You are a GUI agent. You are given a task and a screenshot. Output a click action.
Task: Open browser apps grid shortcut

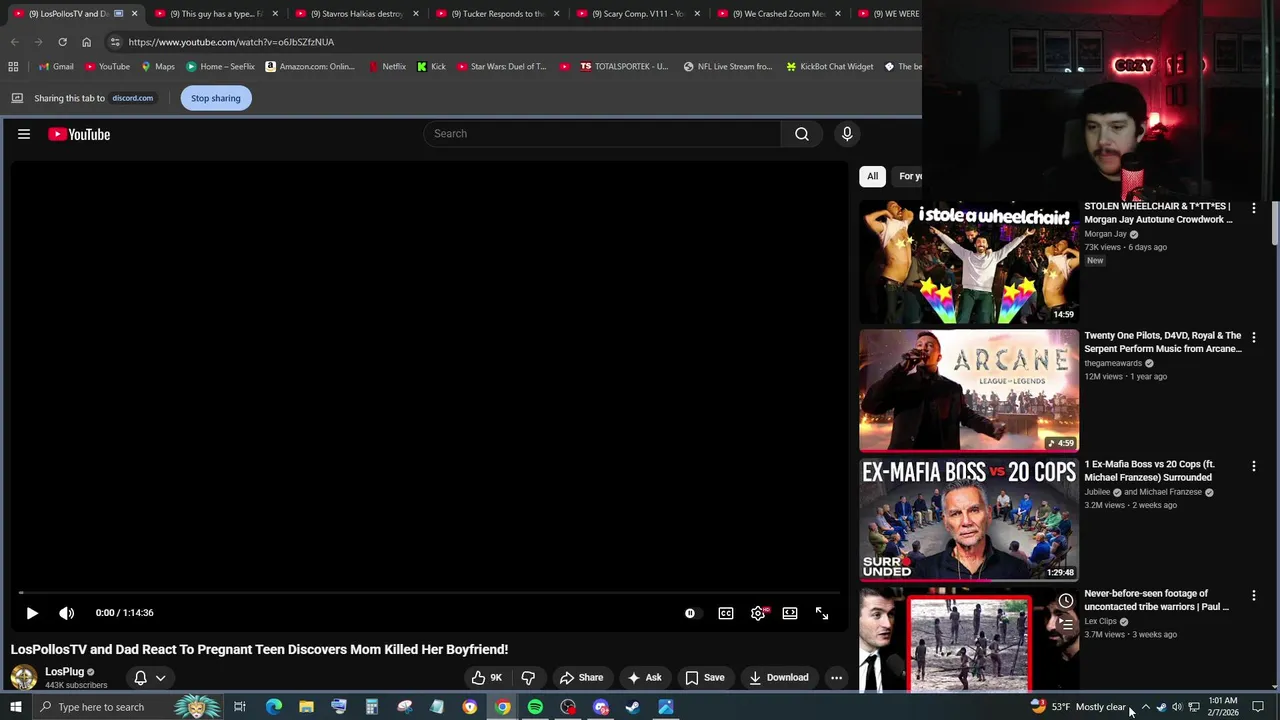[x=13, y=66]
